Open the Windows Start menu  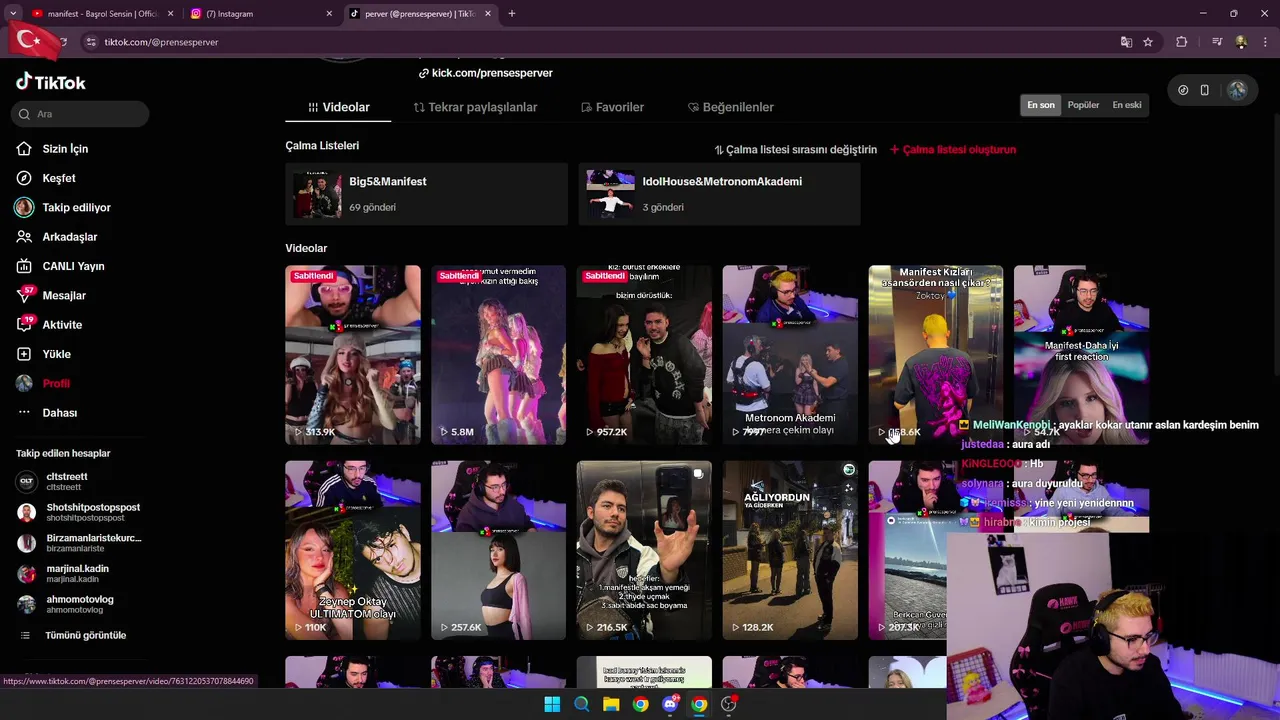tap(552, 704)
